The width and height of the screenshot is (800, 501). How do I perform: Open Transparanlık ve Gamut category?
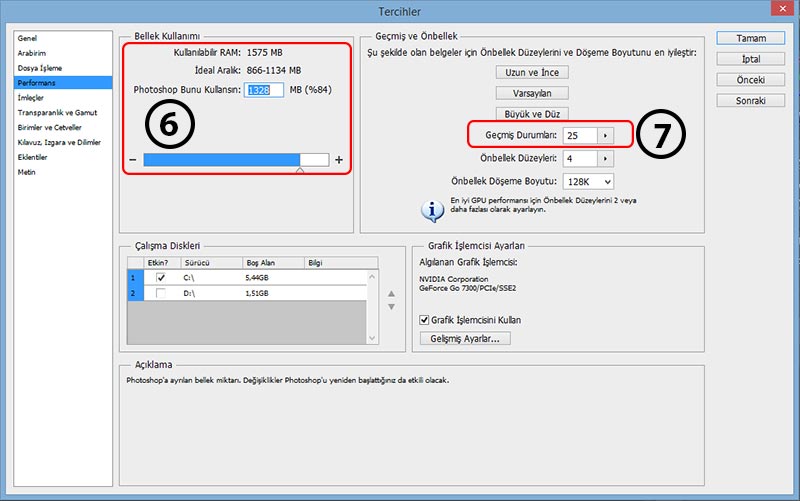point(63,112)
